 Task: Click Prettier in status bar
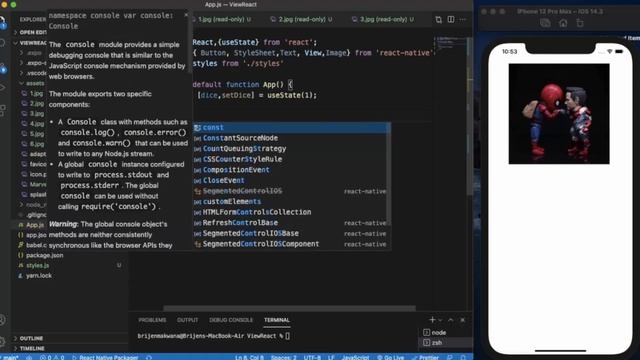click(425, 357)
